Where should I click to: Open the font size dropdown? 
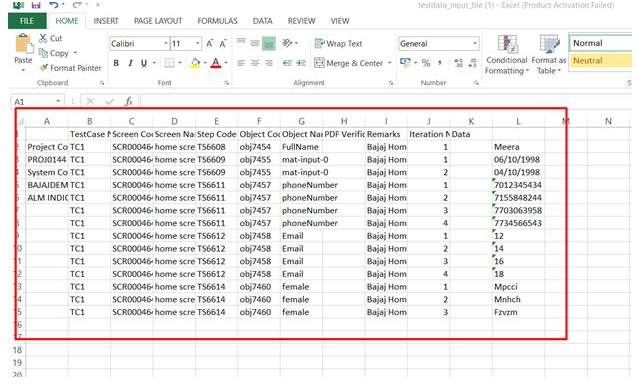pyautogui.click(x=197, y=43)
